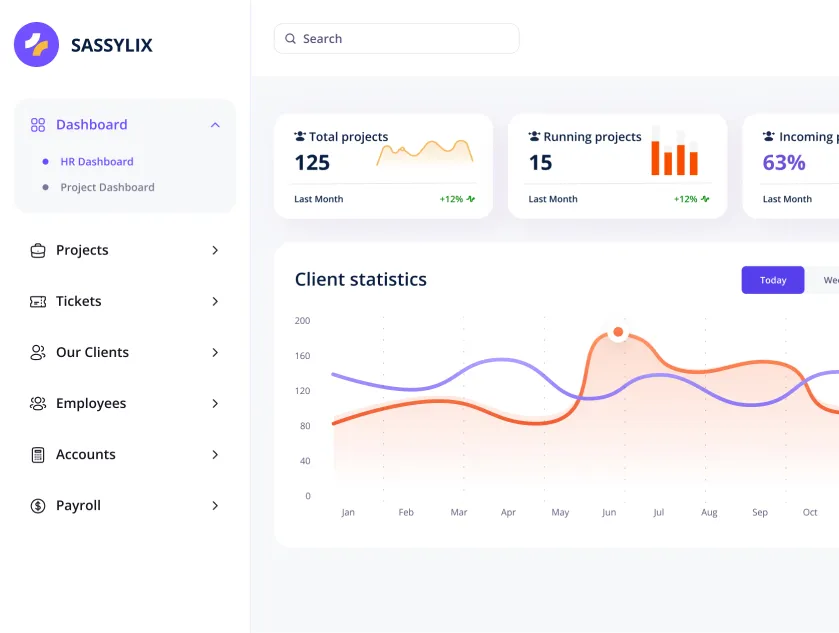839x633 pixels.
Task: Focus the Search input field
Action: (396, 39)
